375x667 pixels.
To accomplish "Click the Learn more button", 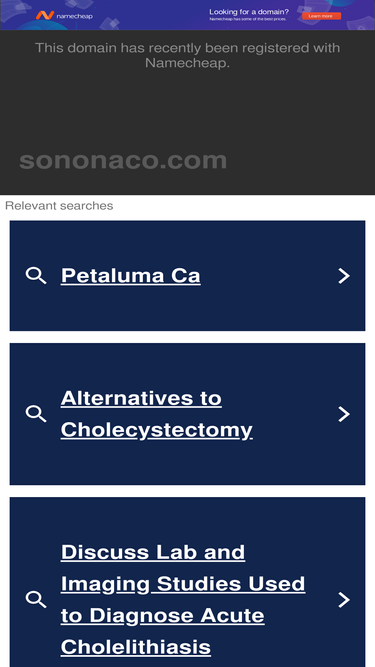I will [x=321, y=16].
